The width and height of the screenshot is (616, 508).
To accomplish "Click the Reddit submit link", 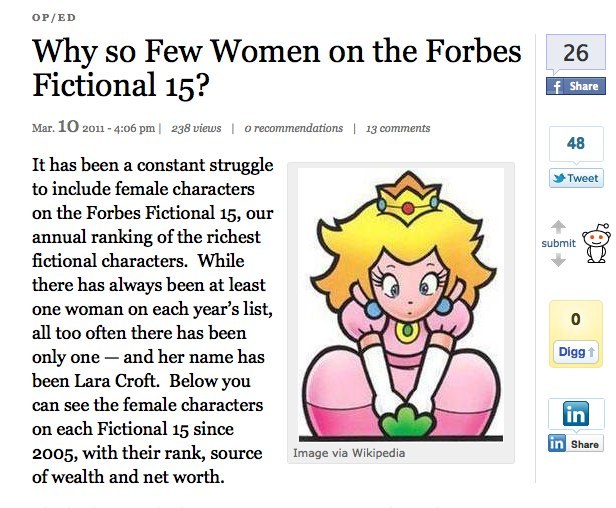I will pyautogui.click(x=558, y=243).
